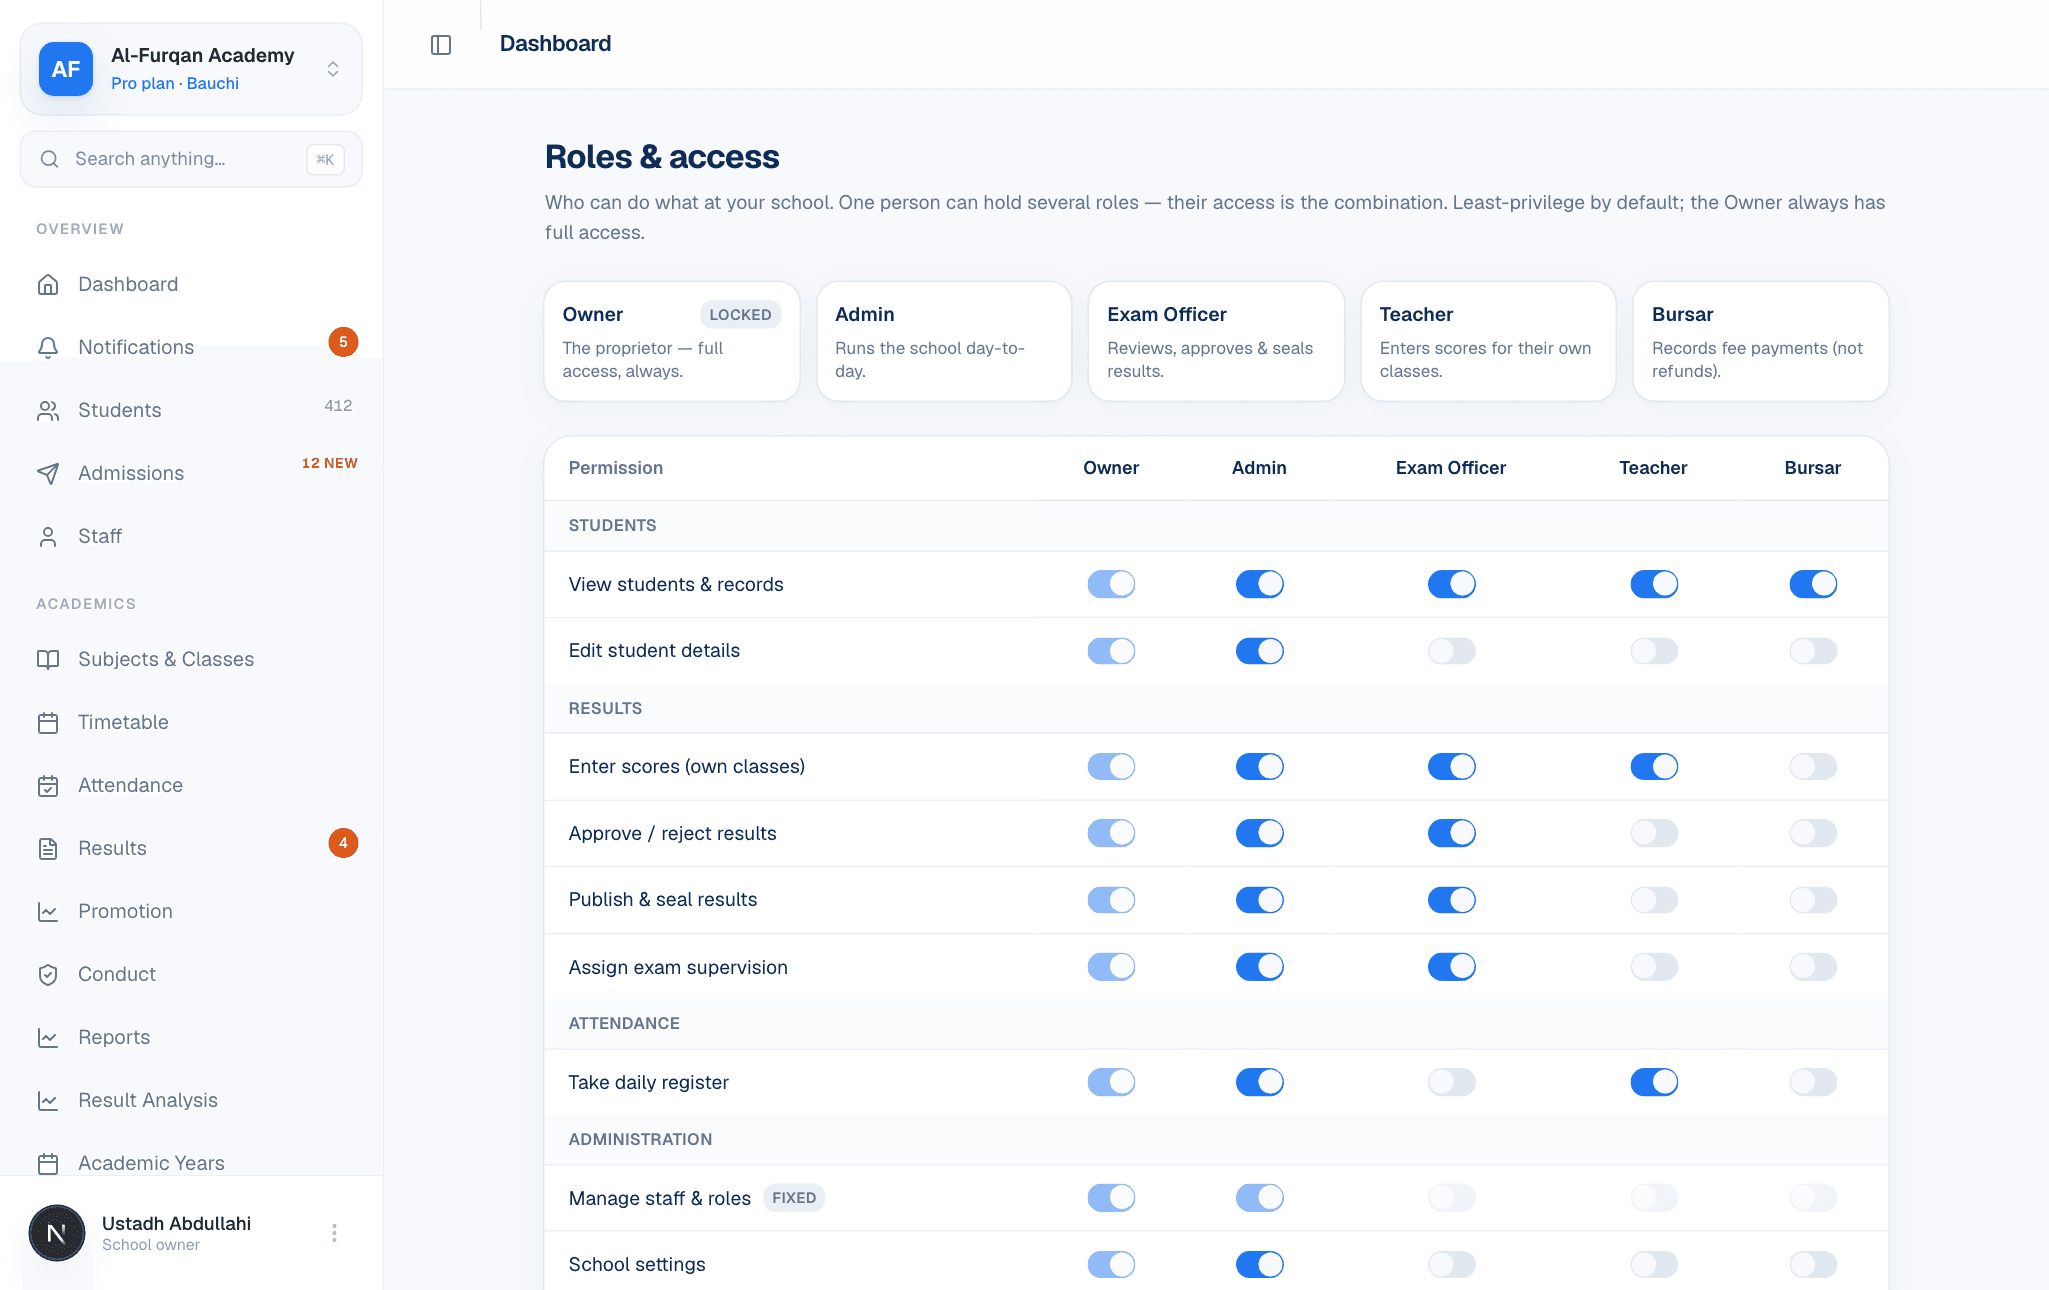Viewport: 2049px width, 1290px height.
Task: Open Result Analysis page
Action: click(x=191, y=1100)
